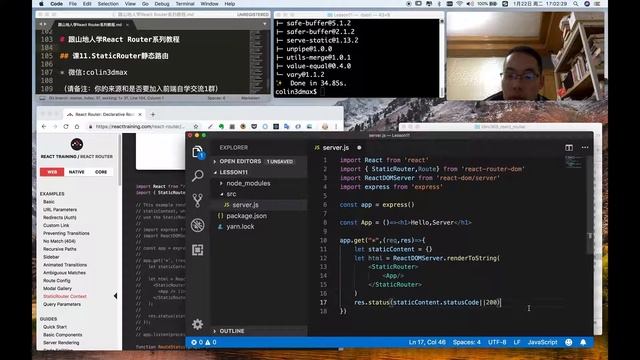Click the VS Code editor minimap
640x360 pixels.
574,162
